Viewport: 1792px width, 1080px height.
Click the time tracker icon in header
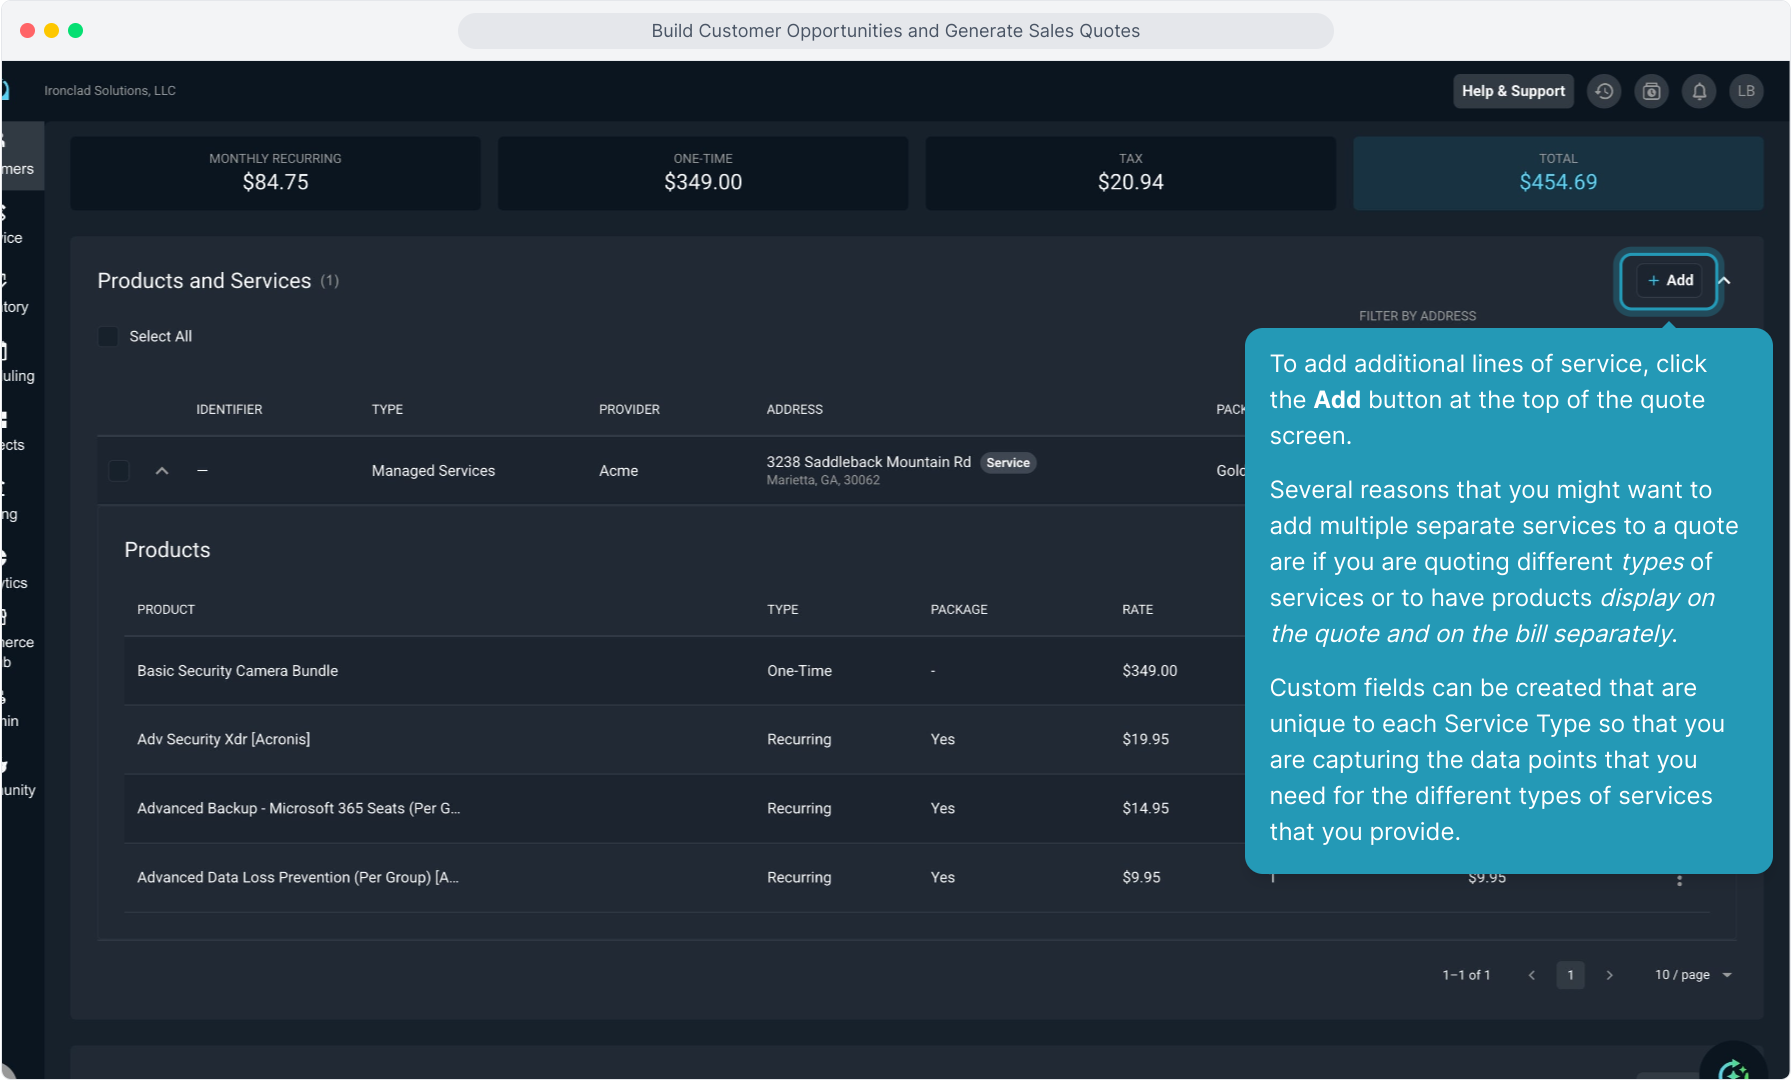[x=1651, y=91]
